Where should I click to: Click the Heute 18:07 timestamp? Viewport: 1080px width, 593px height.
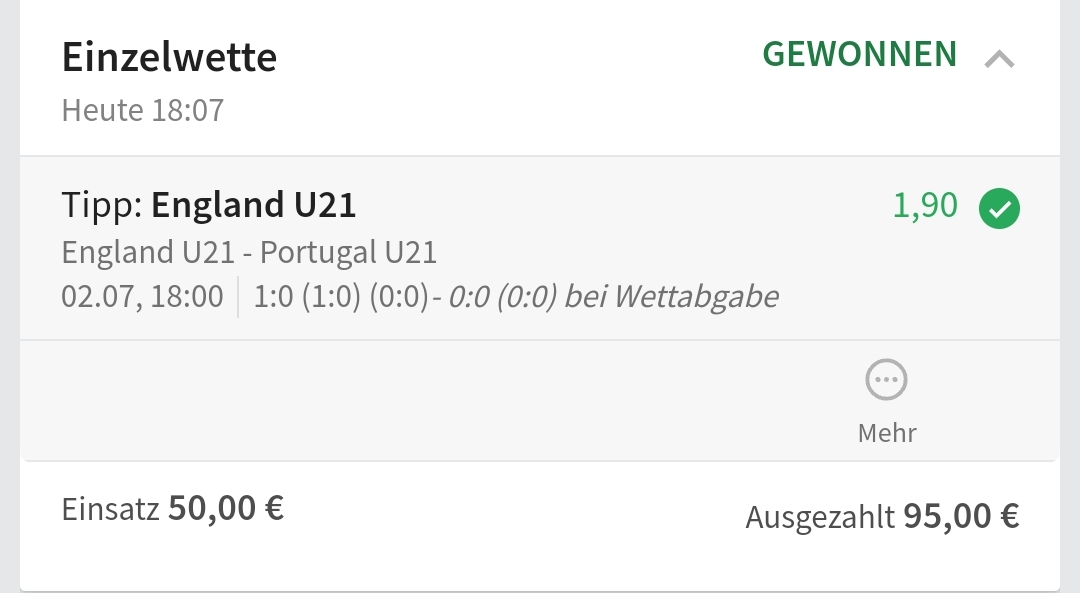[143, 110]
